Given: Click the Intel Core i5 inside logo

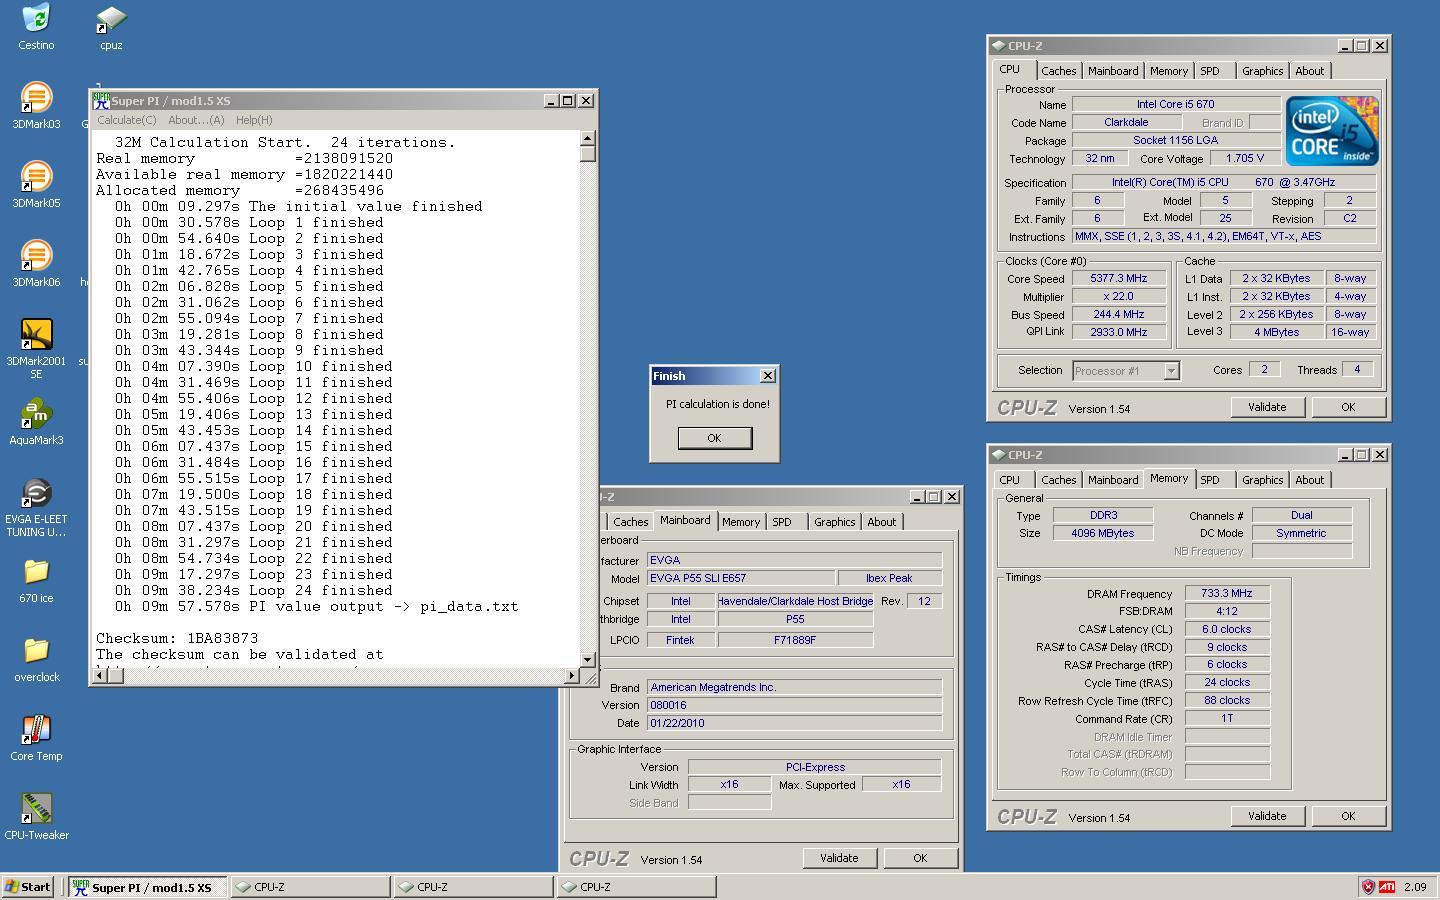Looking at the screenshot, I should pos(1332,131).
